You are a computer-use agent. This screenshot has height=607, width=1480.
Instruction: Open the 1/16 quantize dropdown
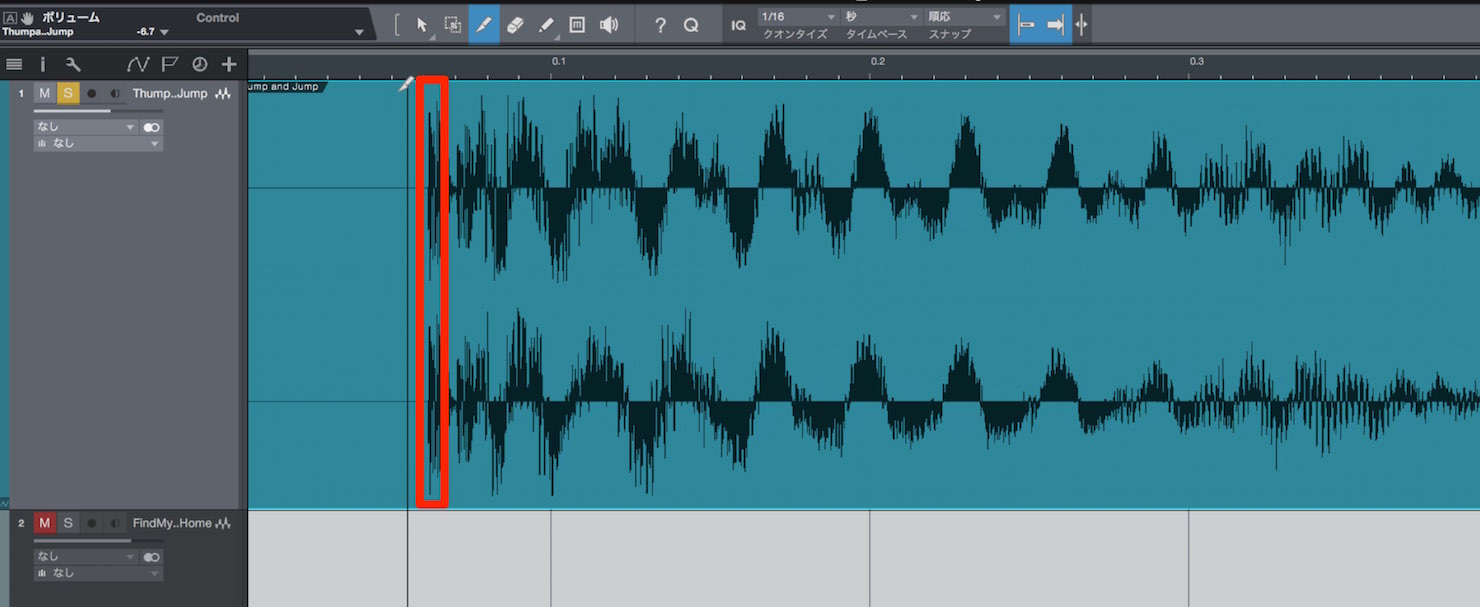799,17
